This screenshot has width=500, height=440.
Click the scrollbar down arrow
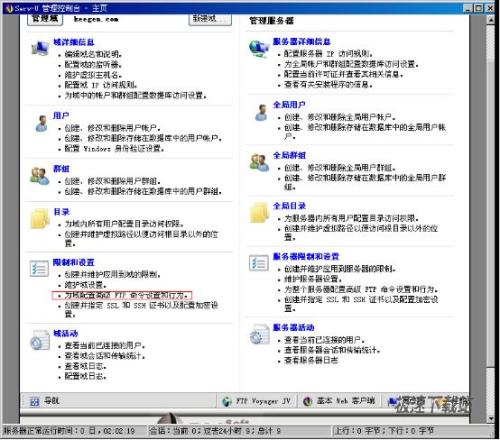point(491,419)
